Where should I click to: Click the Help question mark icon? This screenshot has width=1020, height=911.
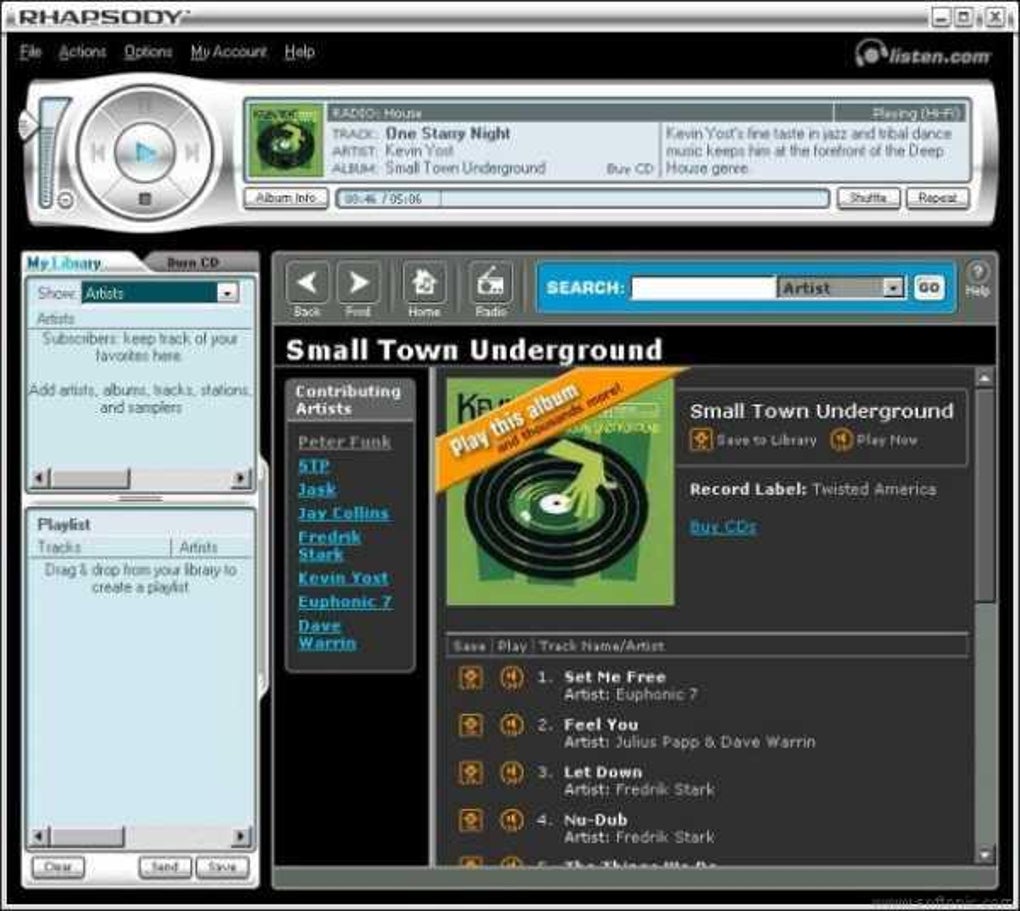click(978, 271)
